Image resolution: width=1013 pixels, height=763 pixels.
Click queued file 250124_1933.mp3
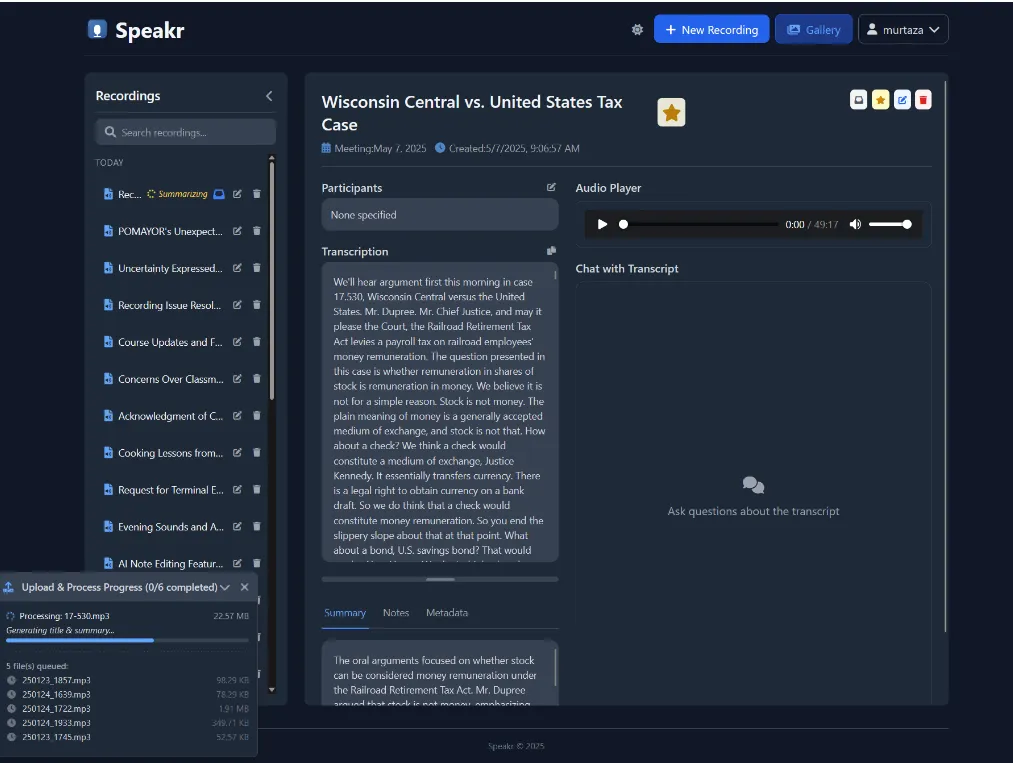pyautogui.click(x=56, y=722)
